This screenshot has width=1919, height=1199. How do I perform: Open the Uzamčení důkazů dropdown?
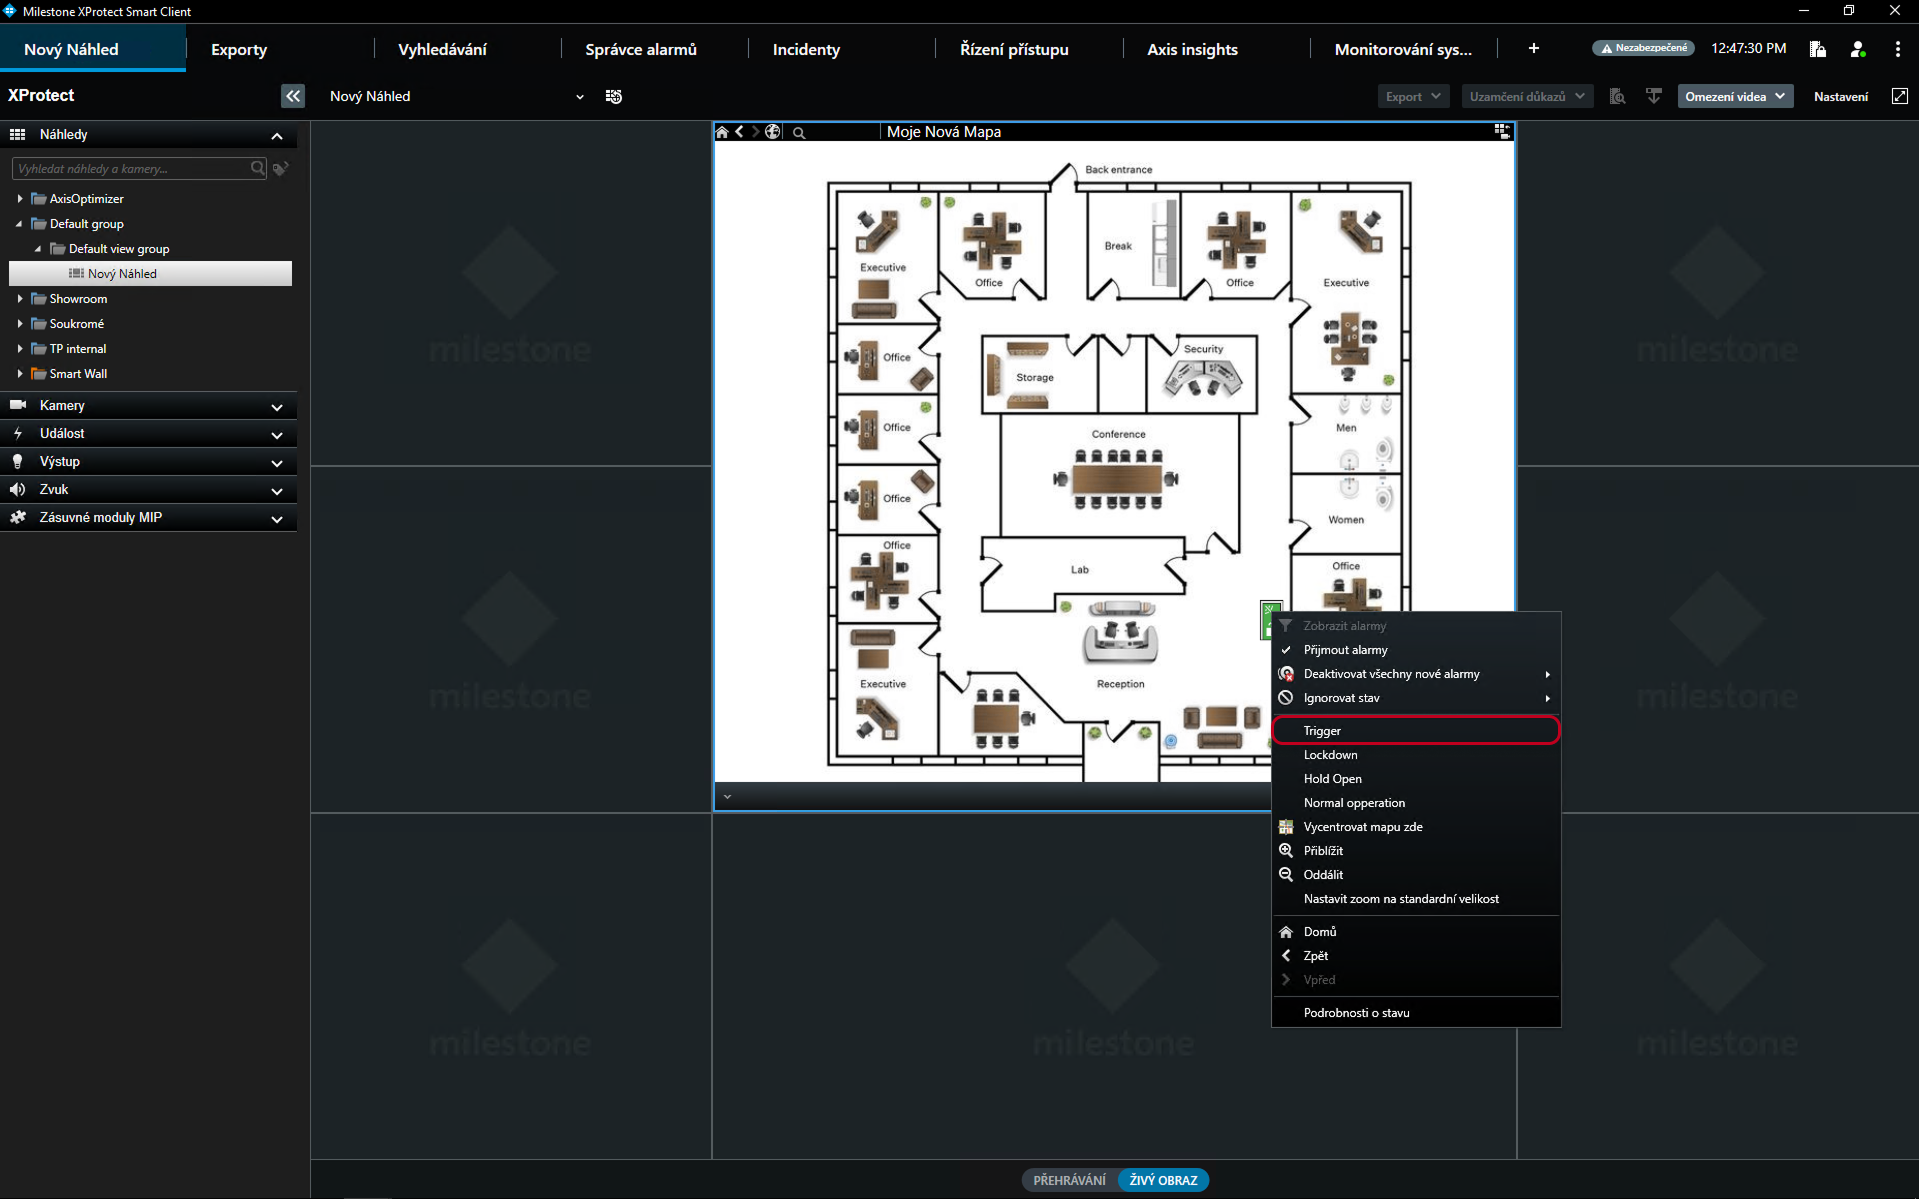coord(1527,96)
